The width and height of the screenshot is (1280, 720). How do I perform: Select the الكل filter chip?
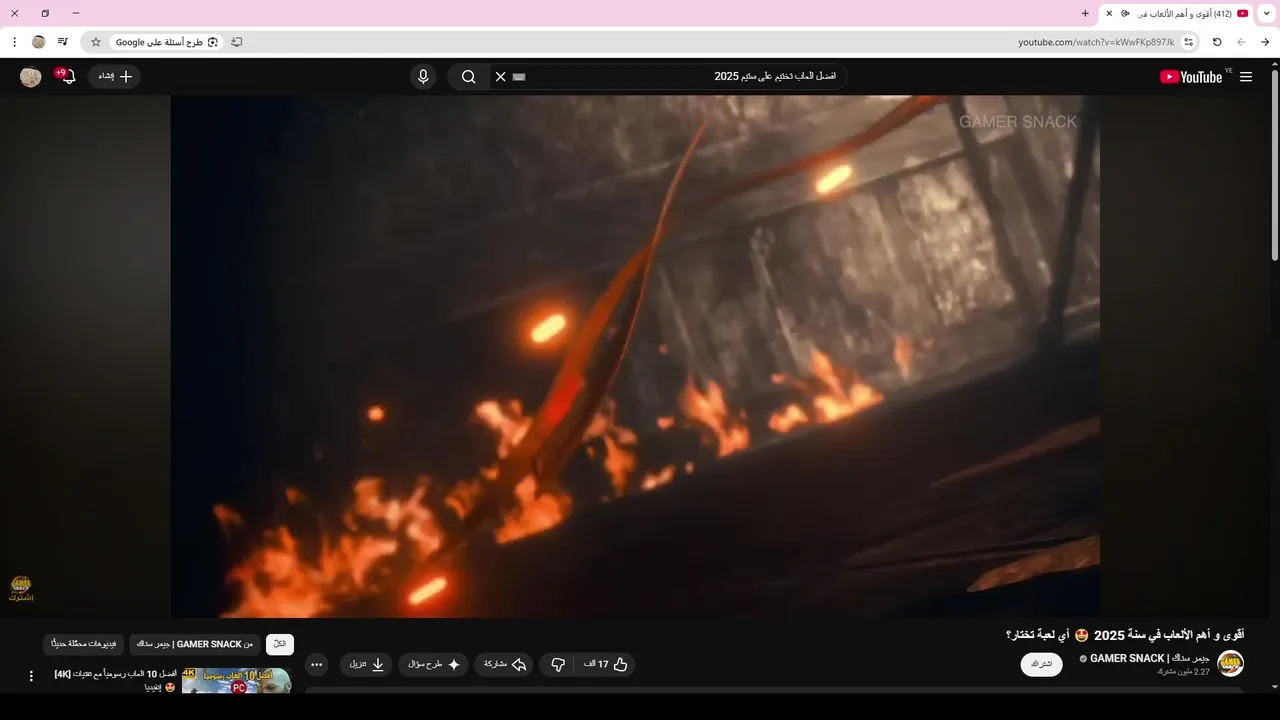point(280,644)
